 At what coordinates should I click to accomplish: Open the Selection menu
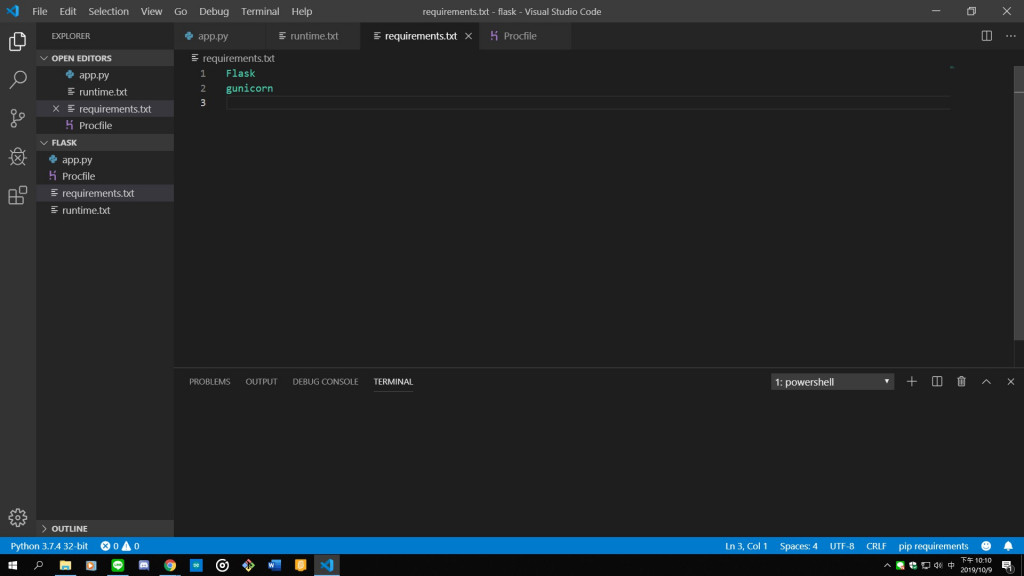108,11
